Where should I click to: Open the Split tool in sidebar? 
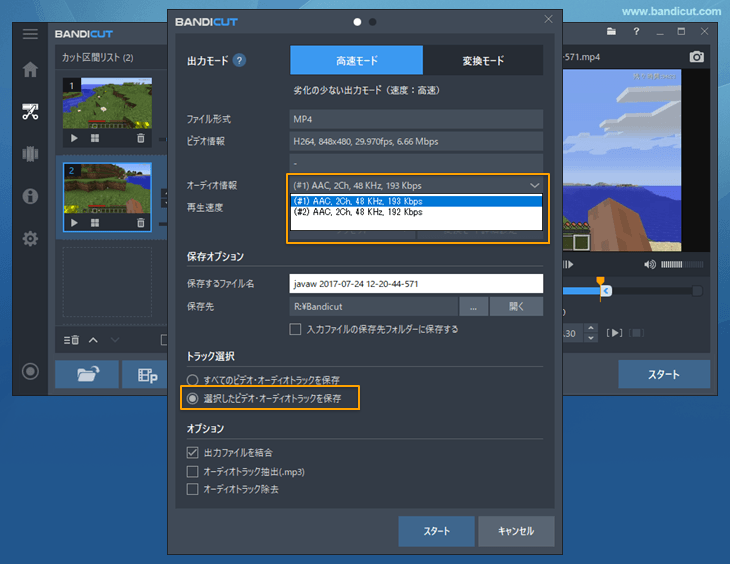[30, 154]
